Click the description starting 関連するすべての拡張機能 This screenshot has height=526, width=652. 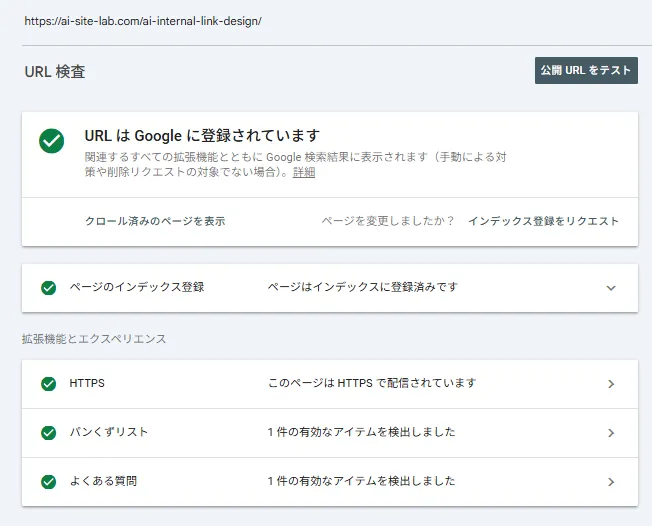tap(295, 165)
